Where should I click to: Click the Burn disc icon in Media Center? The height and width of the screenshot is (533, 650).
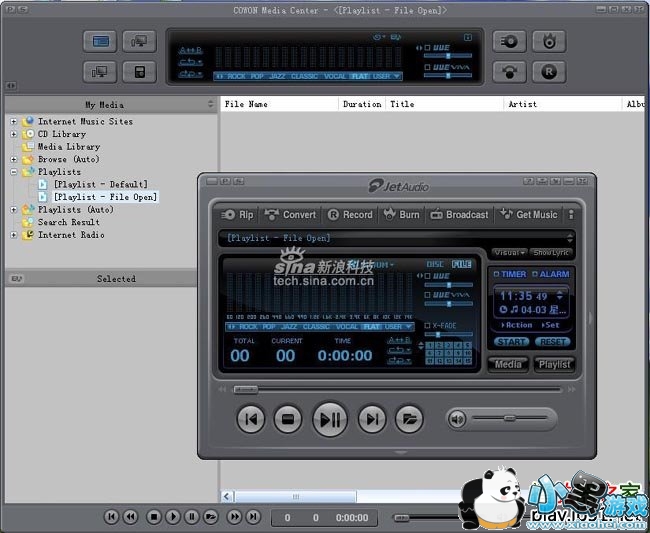click(549, 41)
